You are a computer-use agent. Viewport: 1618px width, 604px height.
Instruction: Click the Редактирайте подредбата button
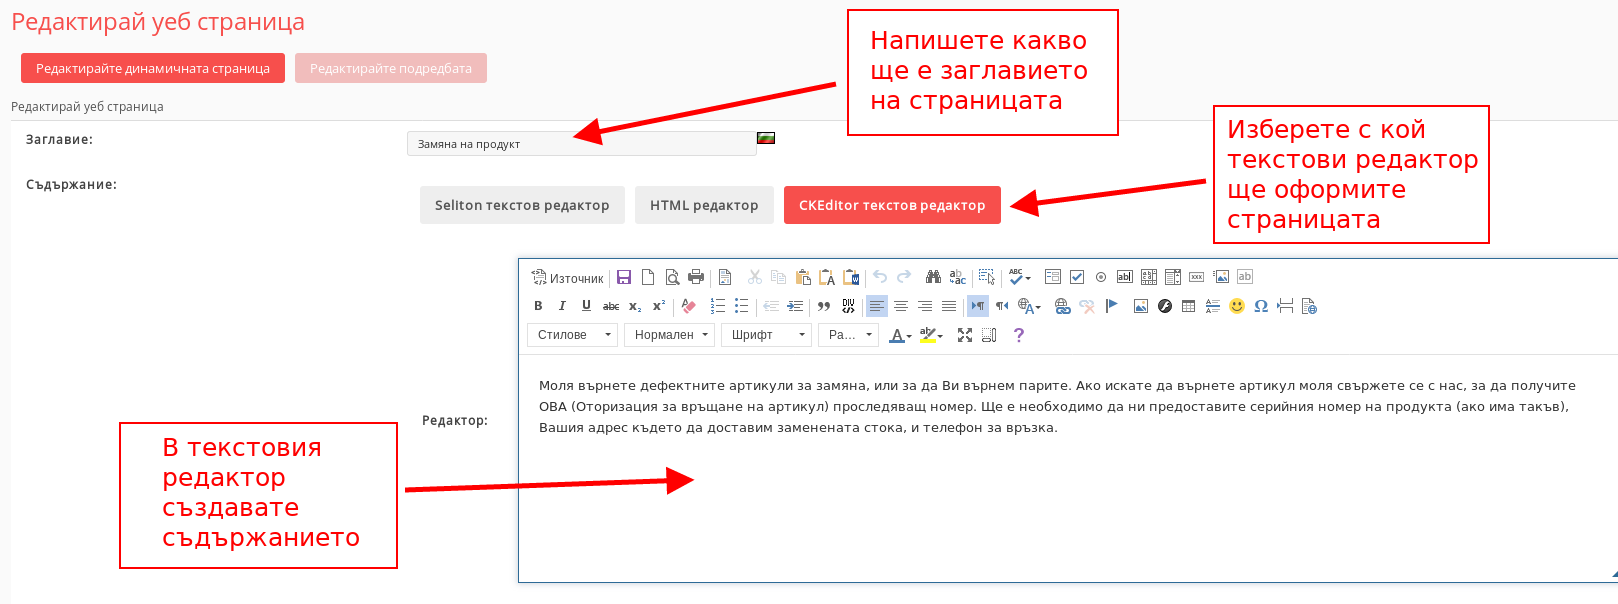391,68
